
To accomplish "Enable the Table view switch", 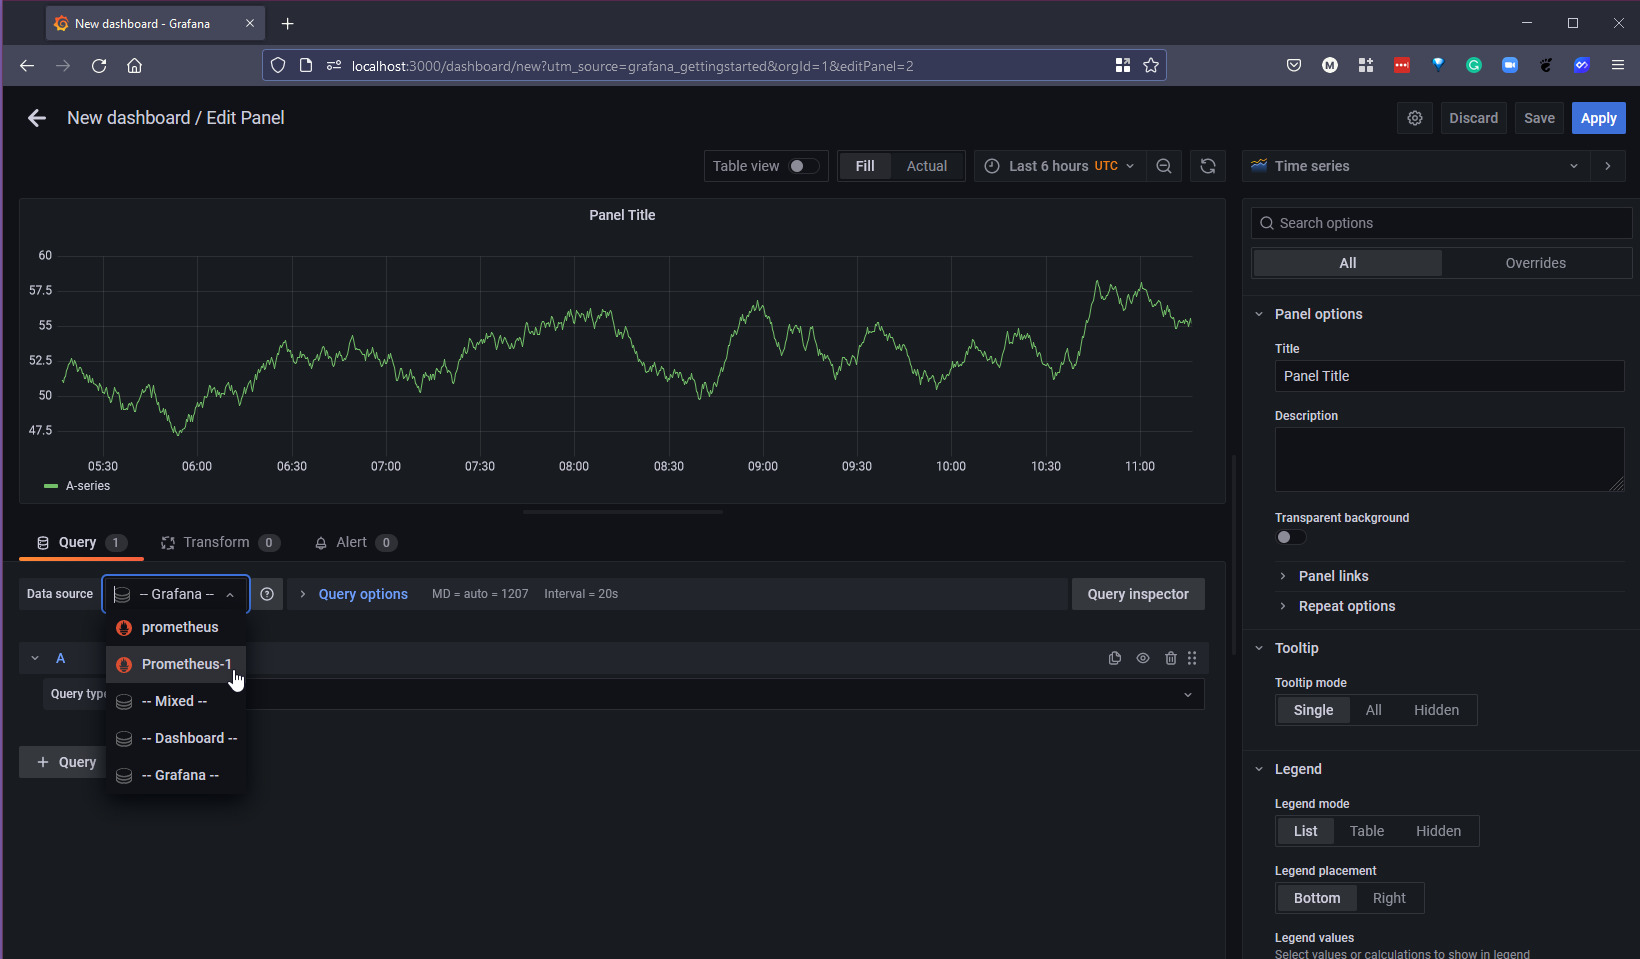I will (803, 166).
